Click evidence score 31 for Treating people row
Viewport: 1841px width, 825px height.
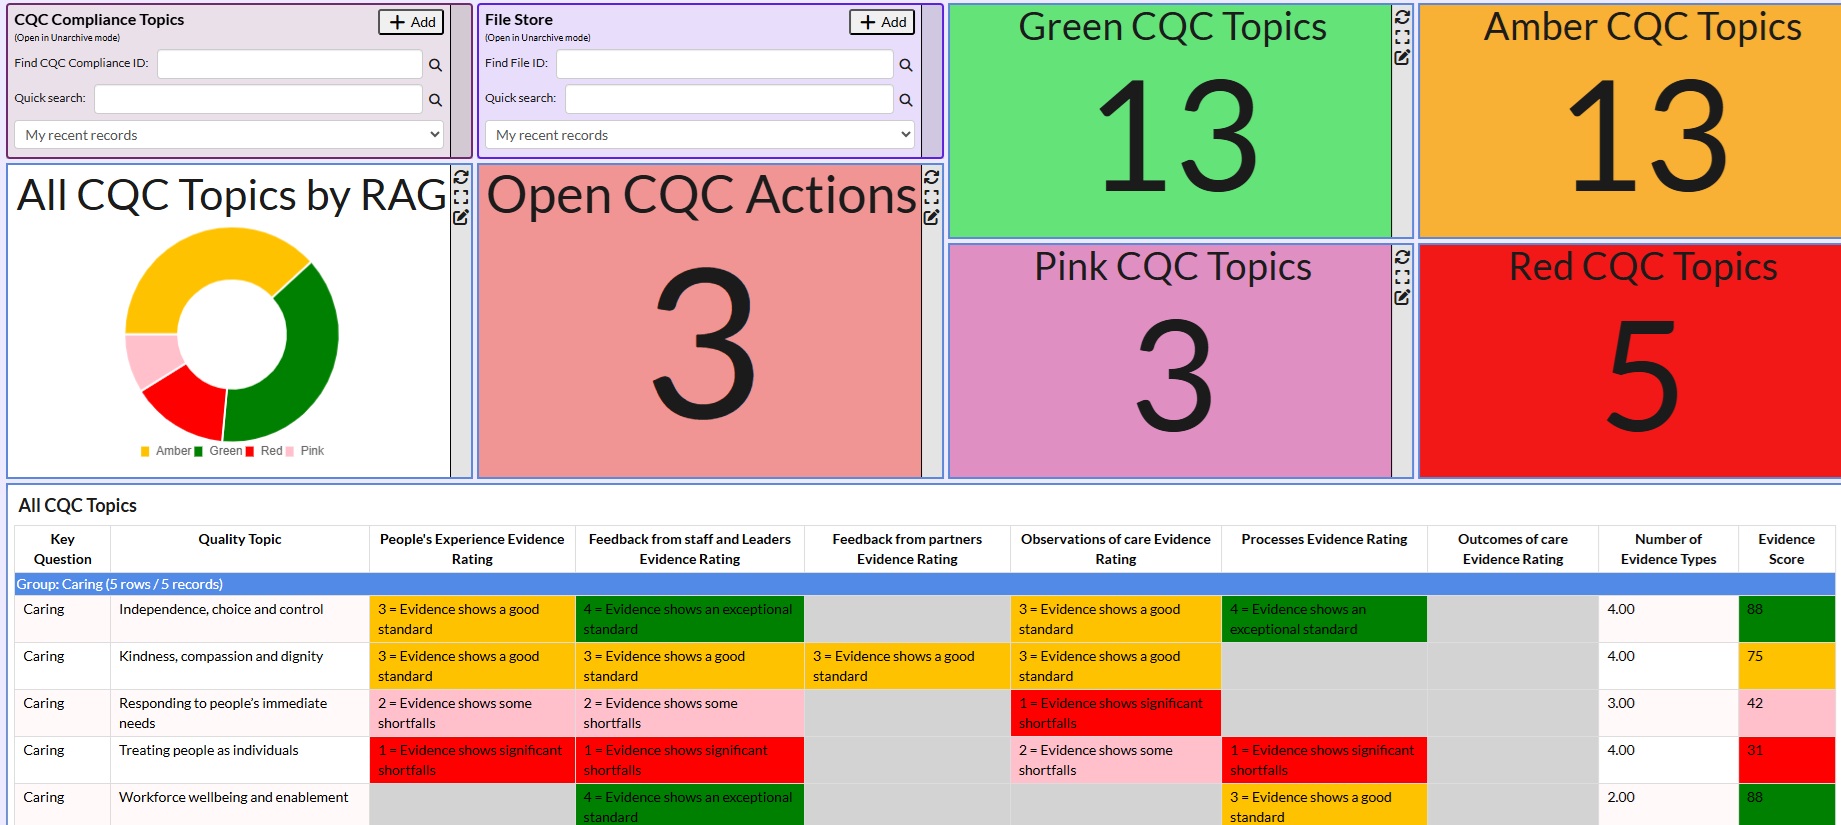1787,760
